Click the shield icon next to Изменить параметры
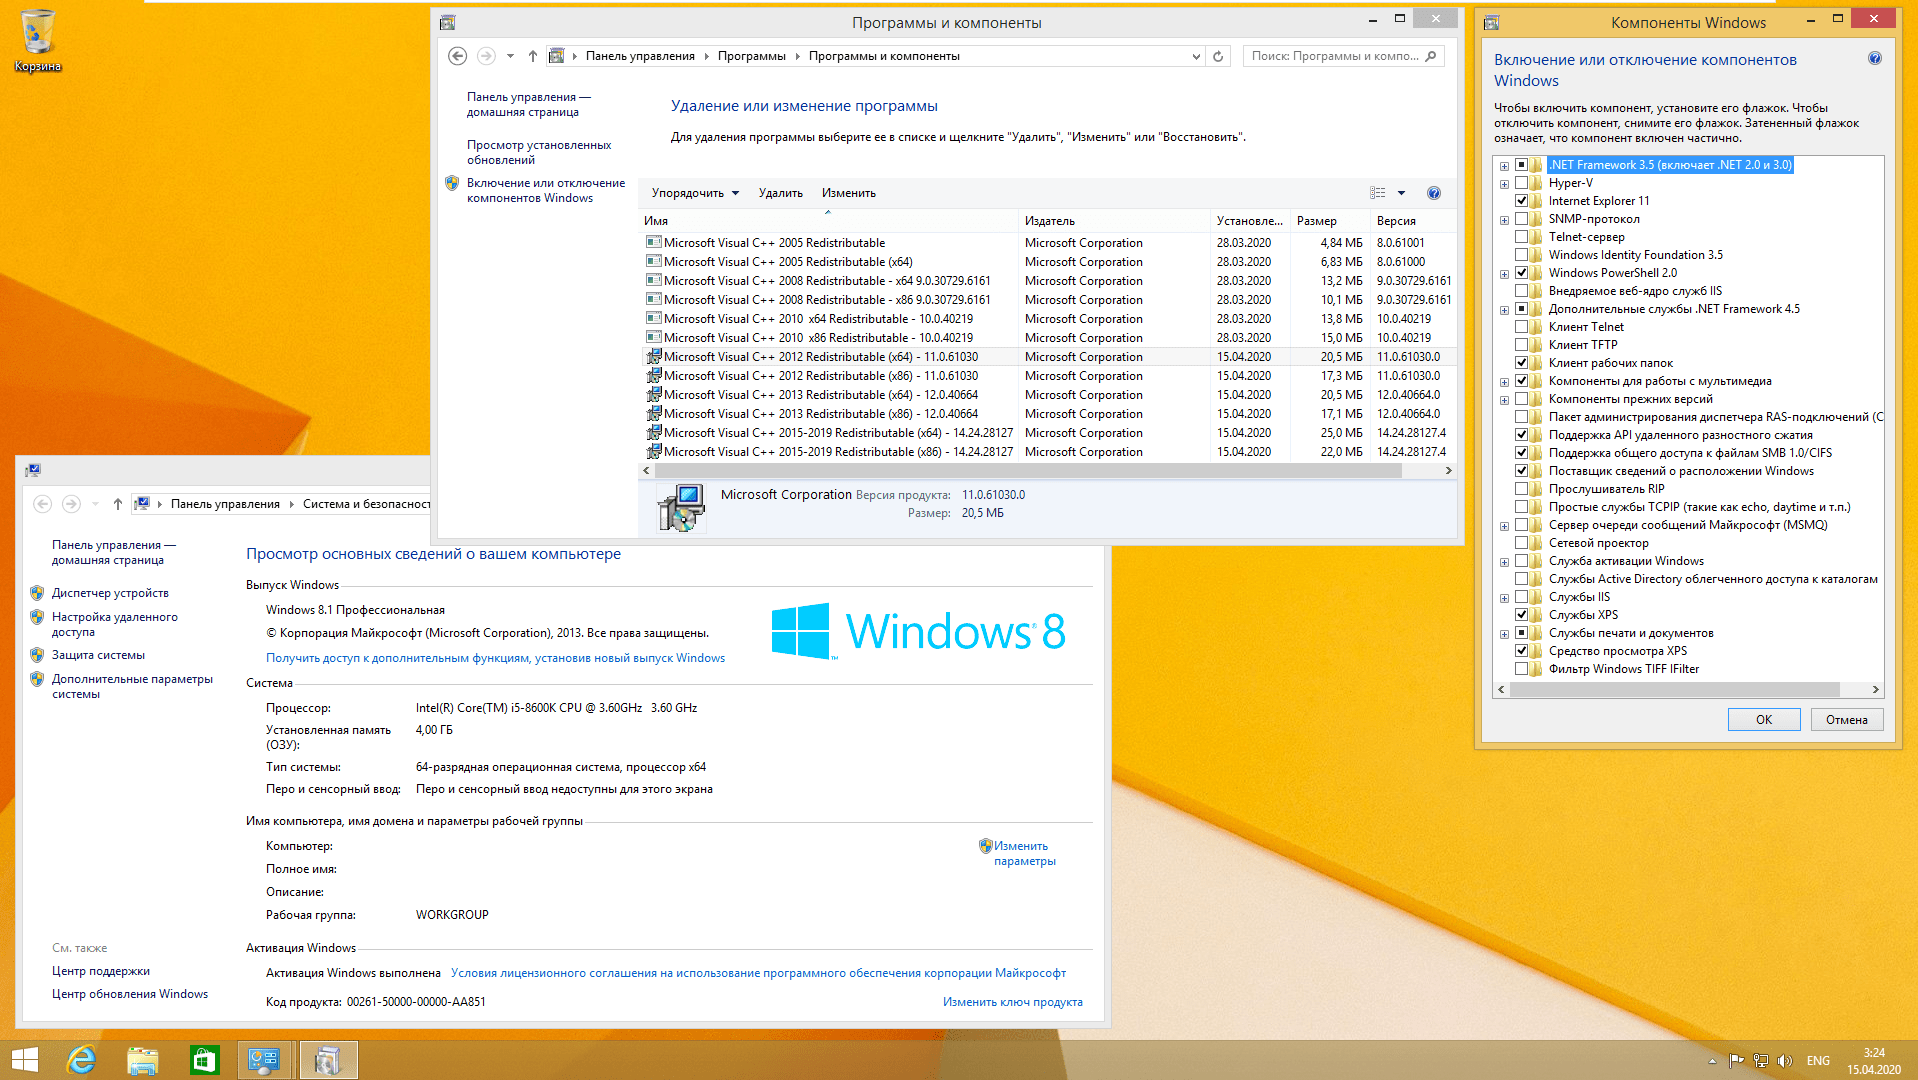 [x=985, y=846]
